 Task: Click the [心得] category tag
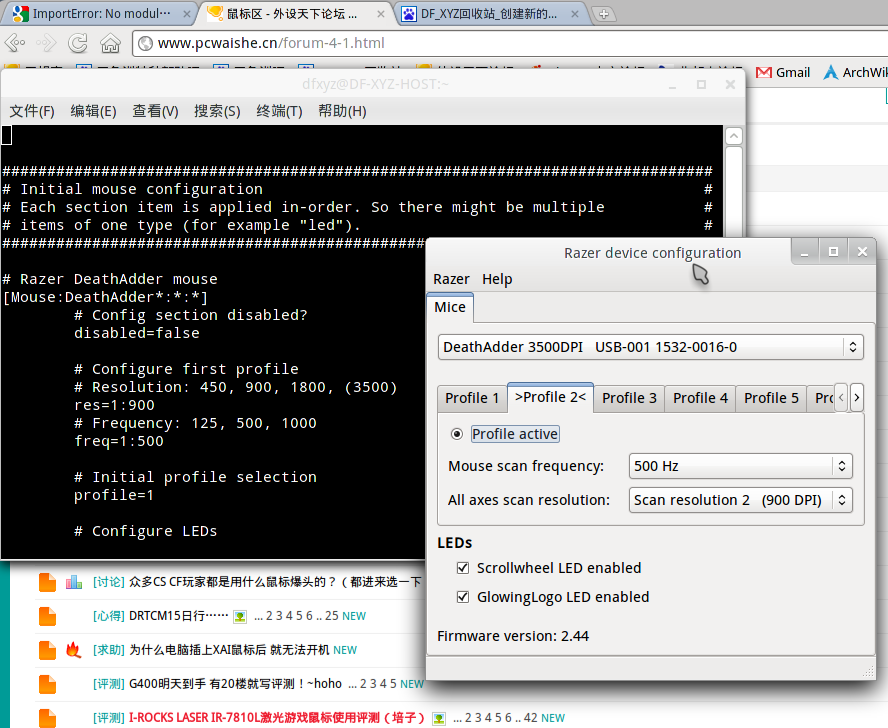coord(109,616)
